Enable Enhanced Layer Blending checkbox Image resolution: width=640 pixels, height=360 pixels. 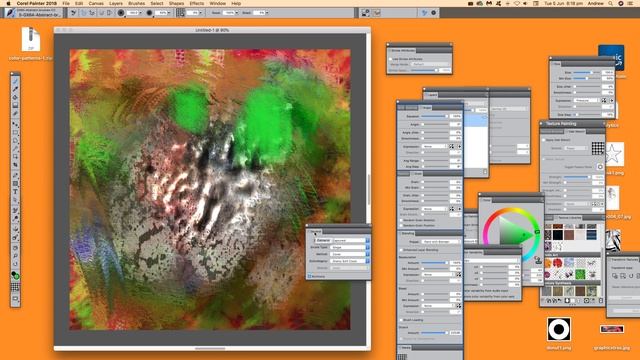(x=401, y=250)
